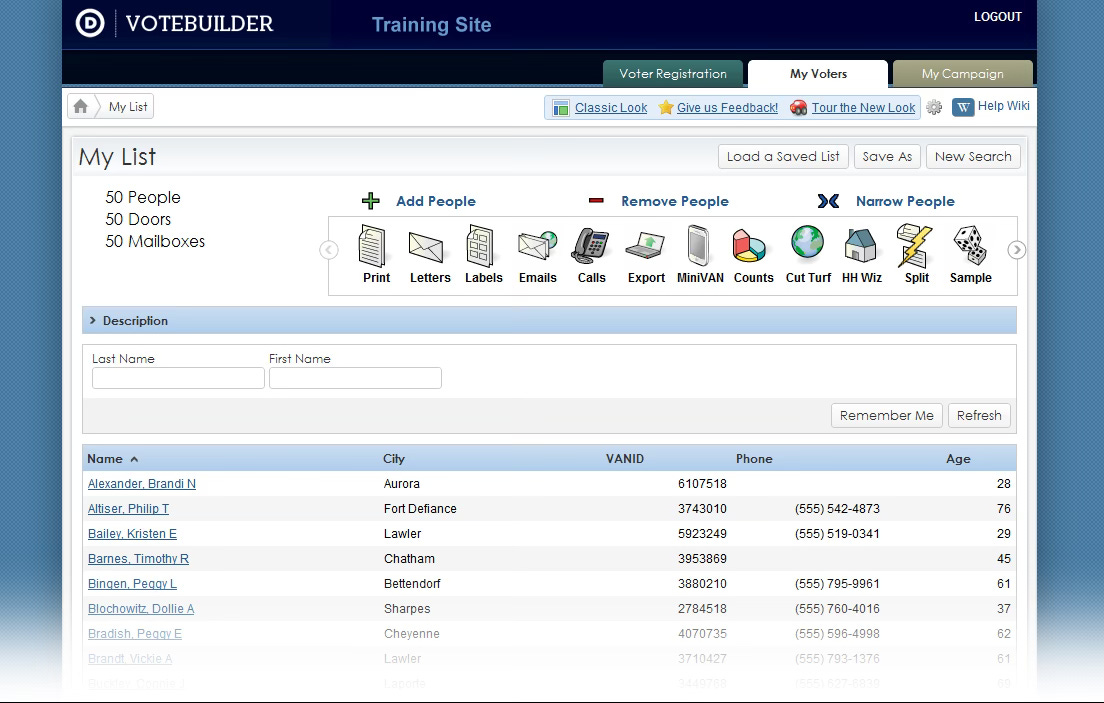
Task: Click the Save As button
Action: 887,156
